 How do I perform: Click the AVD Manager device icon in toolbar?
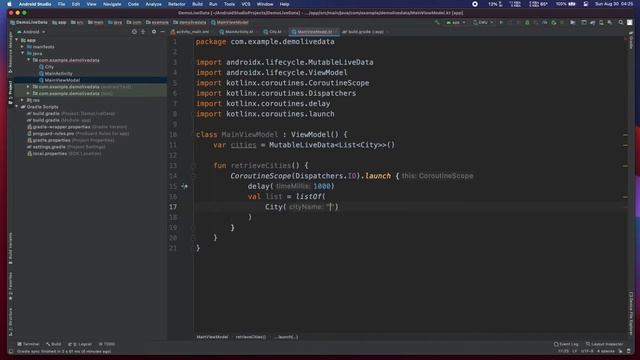point(601,22)
